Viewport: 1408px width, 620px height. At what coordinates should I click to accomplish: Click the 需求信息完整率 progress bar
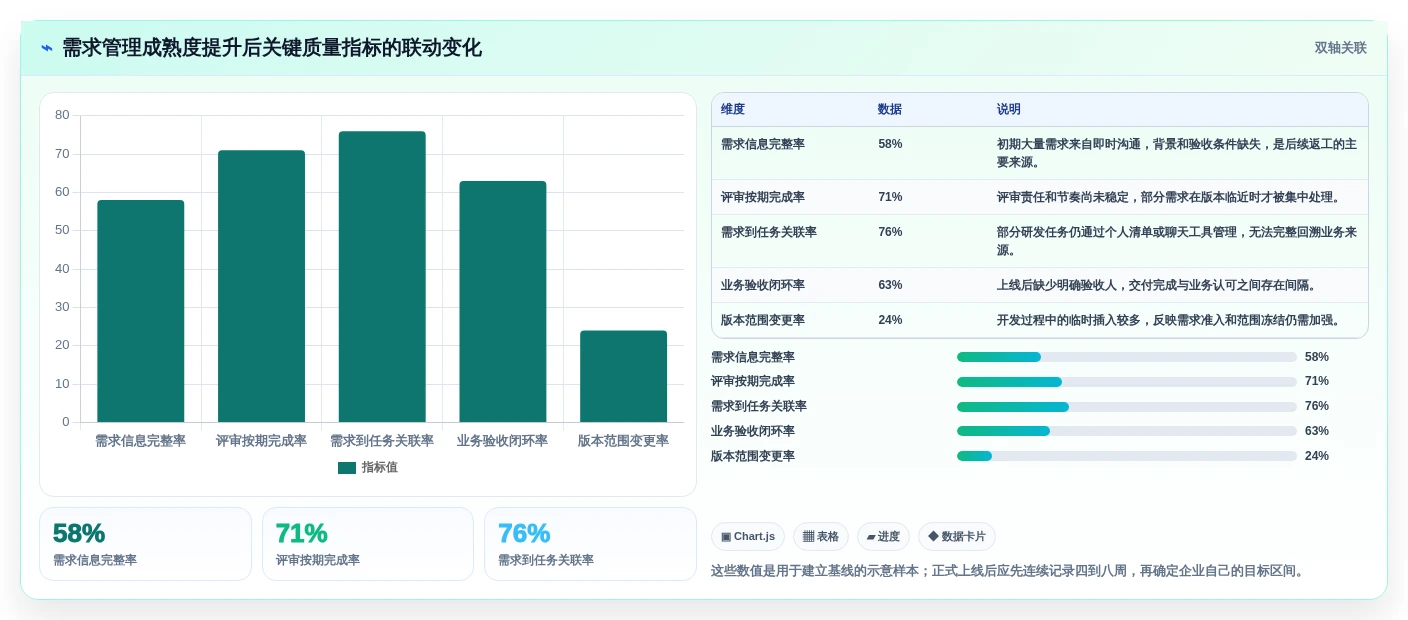(1127, 357)
